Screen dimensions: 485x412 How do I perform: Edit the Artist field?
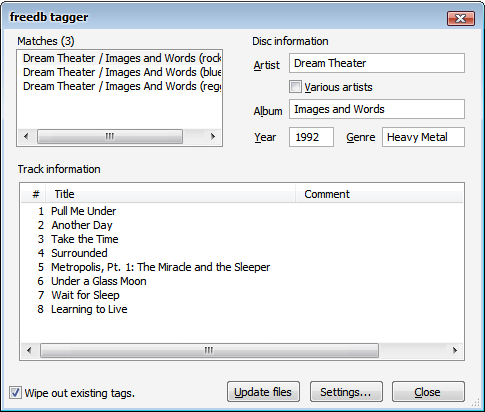pos(377,63)
